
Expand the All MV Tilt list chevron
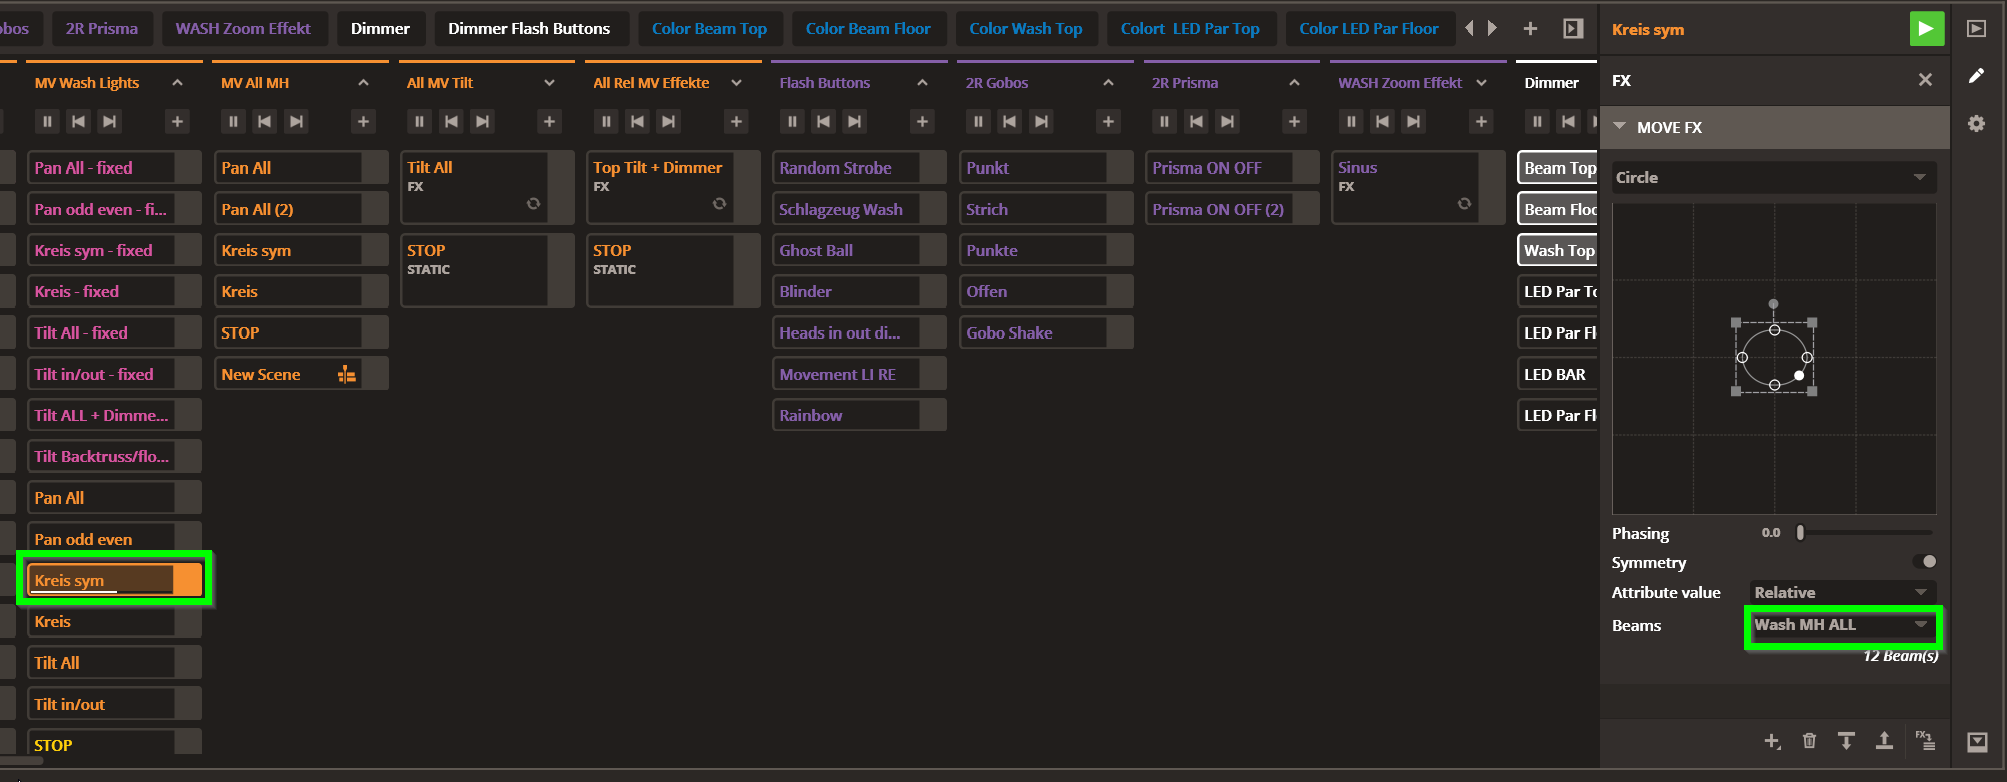[549, 82]
